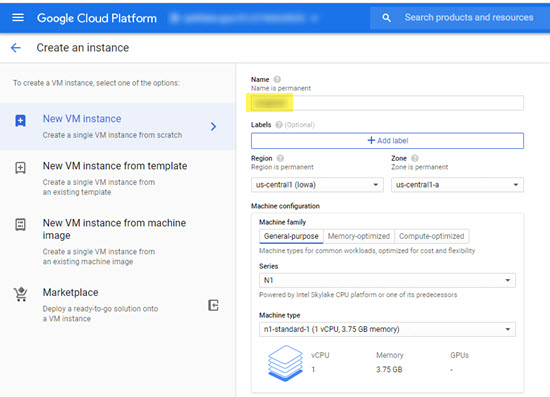Click 'Deploy a ready-to-go solution onto' description
This screenshot has height=397, width=550.
tap(100, 309)
